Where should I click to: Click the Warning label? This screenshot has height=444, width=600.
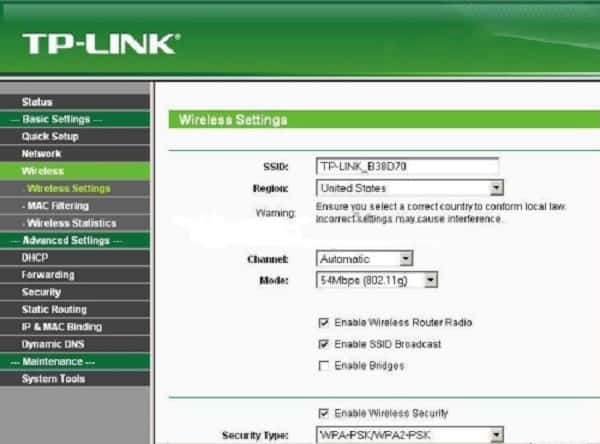tap(276, 213)
